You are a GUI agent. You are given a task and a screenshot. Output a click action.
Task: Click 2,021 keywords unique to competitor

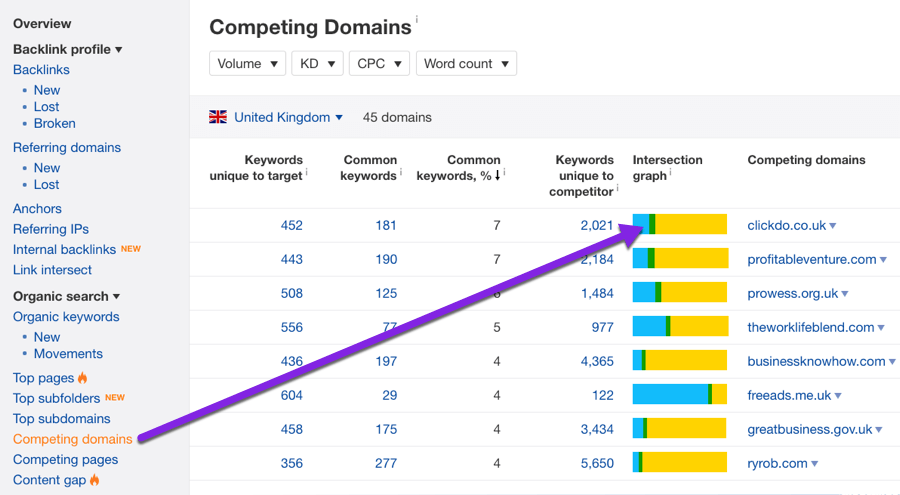pos(596,225)
